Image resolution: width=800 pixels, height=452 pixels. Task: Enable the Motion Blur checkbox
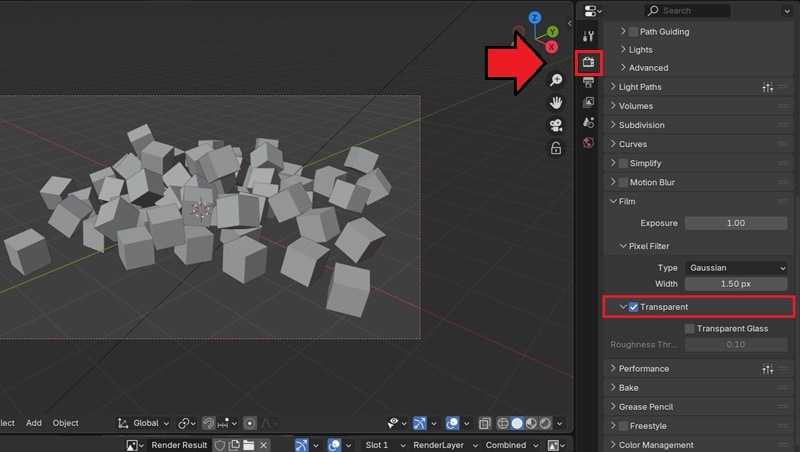(623, 182)
